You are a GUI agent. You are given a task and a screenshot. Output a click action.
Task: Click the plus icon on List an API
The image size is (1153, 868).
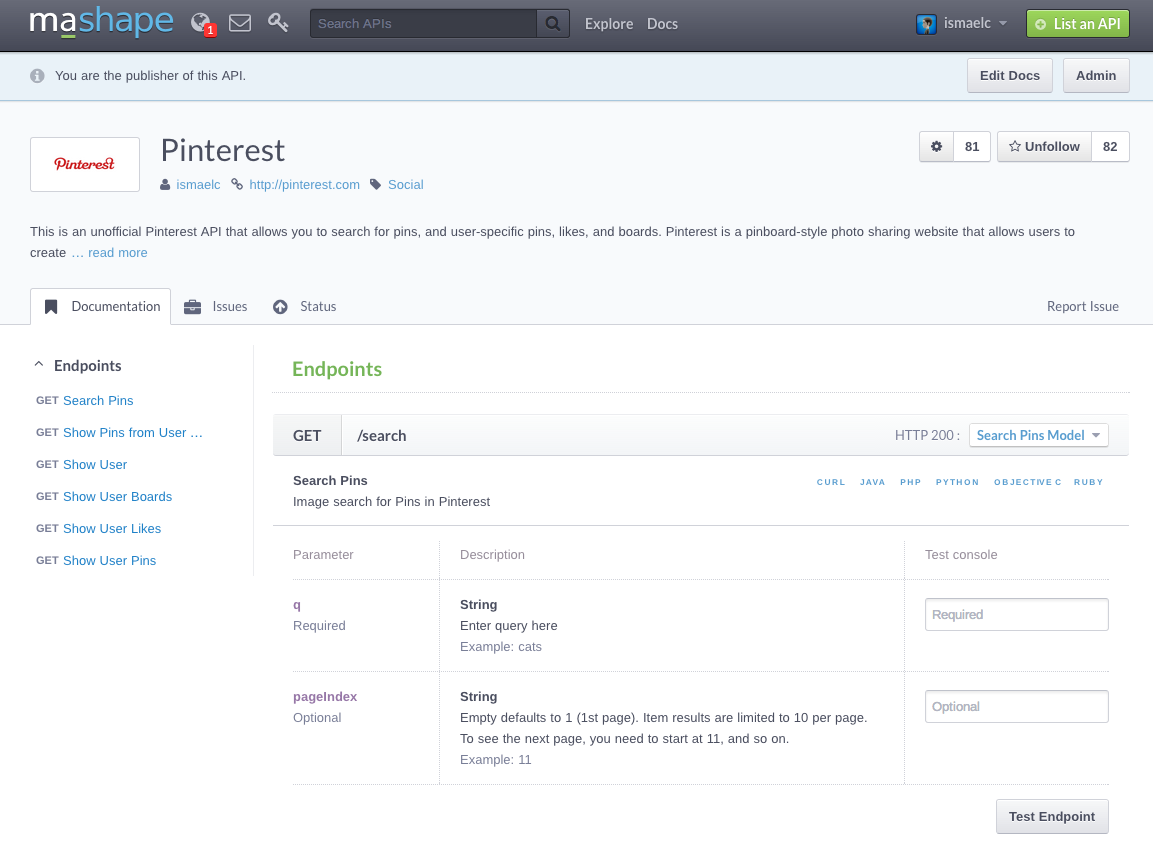[x=1040, y=24]
